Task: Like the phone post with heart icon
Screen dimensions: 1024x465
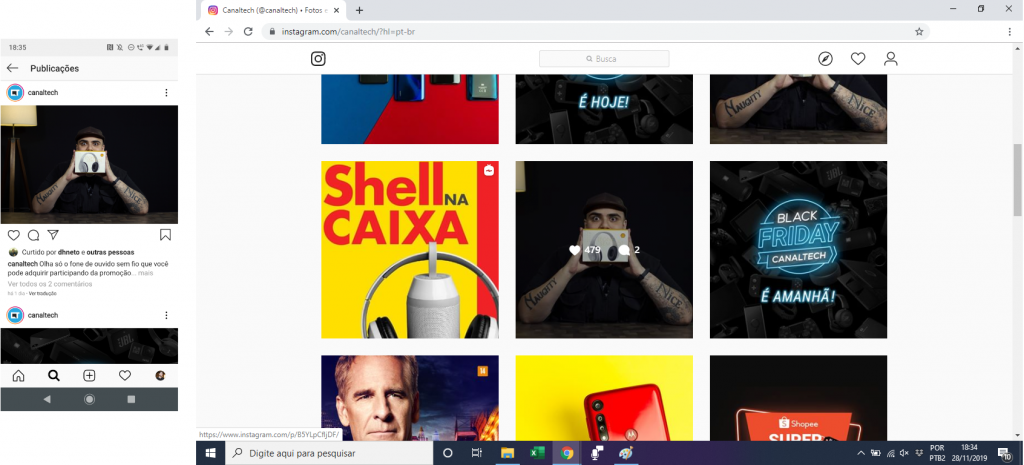Action: click(14, 234)
